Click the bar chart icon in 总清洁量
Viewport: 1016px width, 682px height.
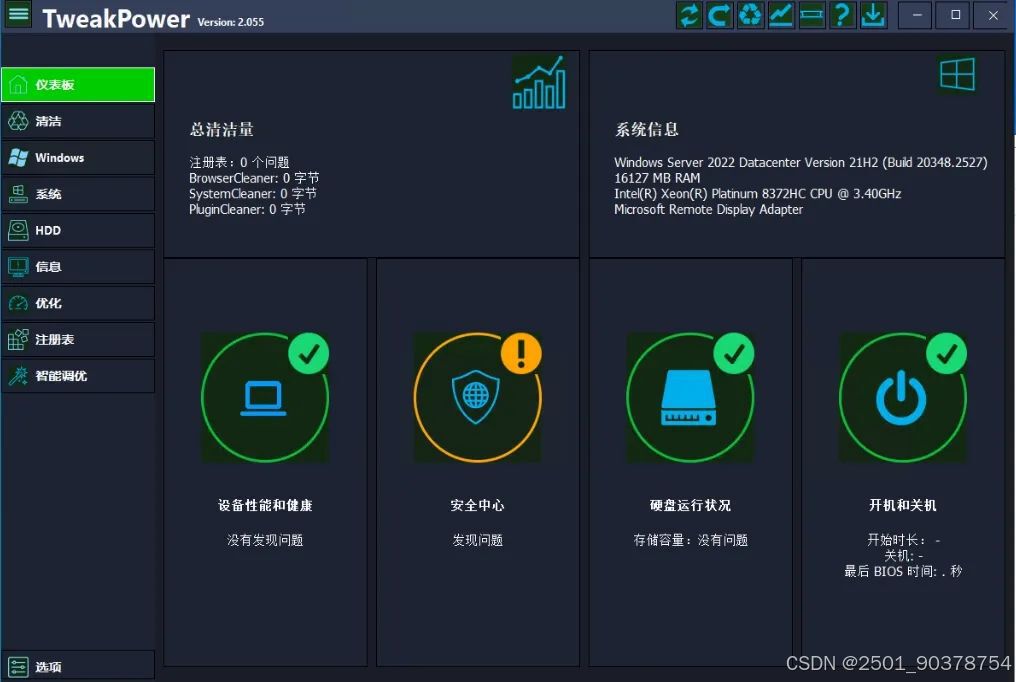(539, 82)
